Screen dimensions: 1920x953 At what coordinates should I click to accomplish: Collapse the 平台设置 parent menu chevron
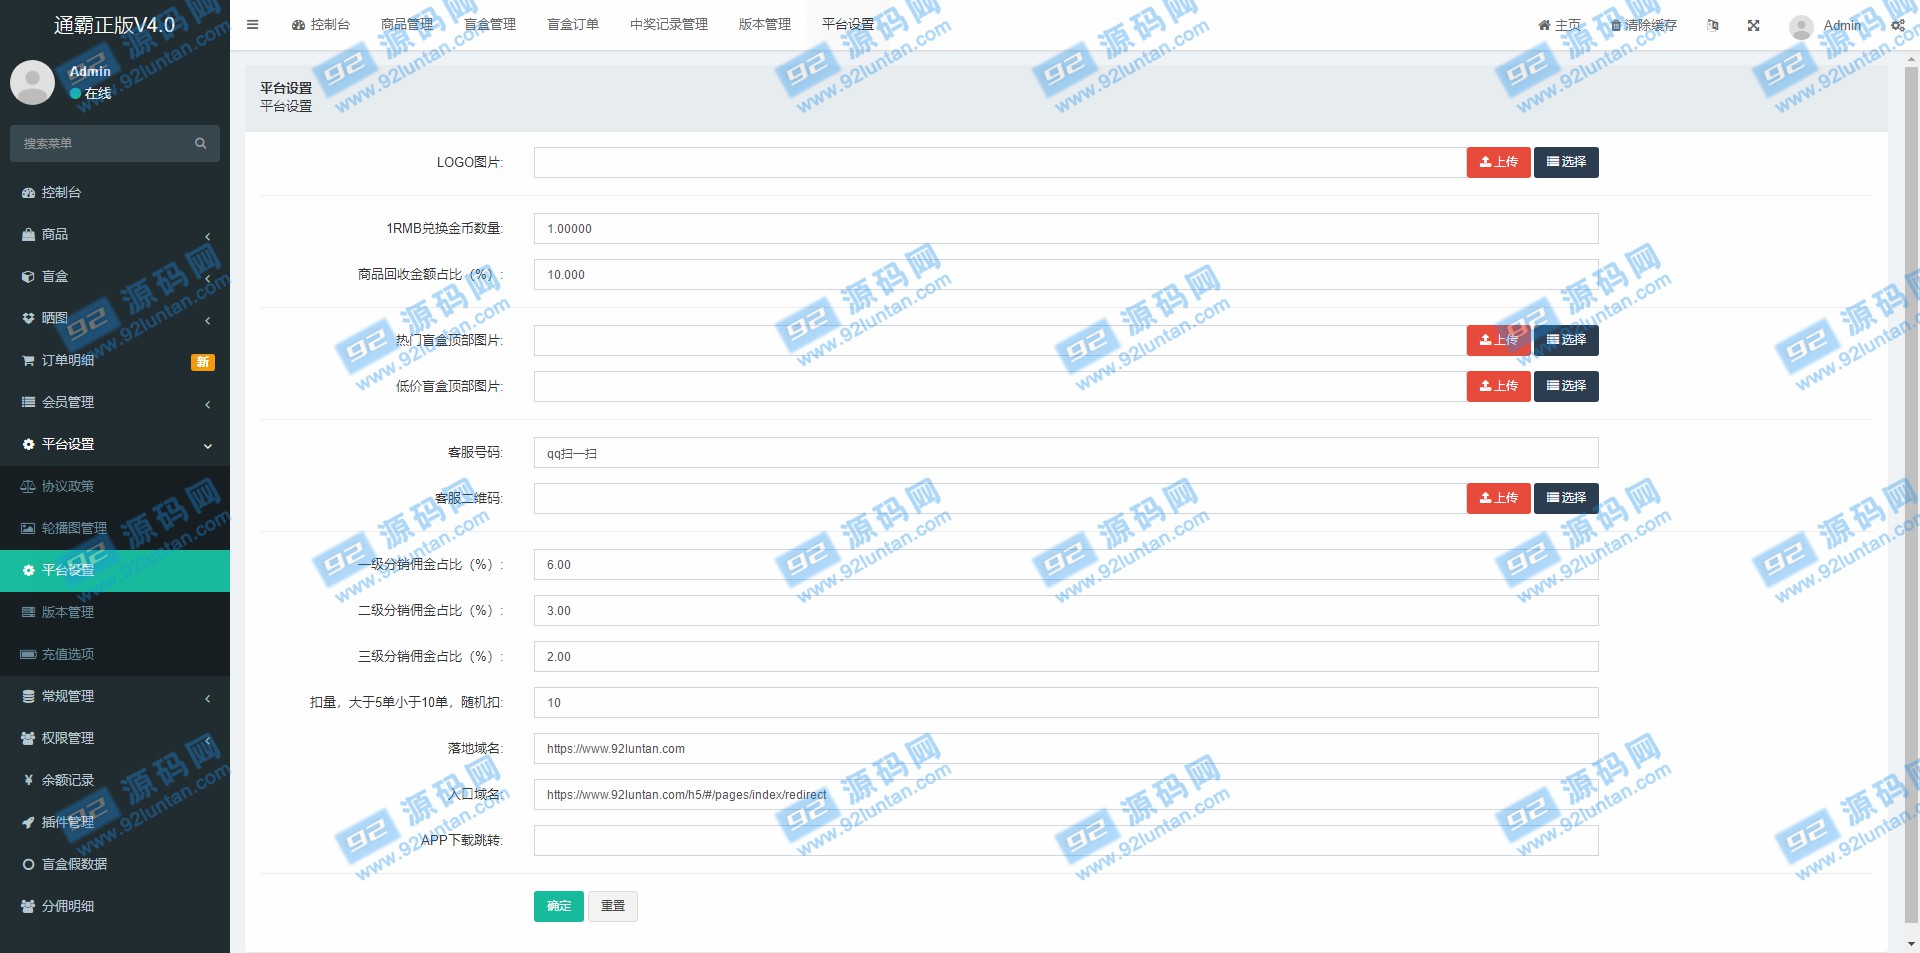click(x=208, y=446)
